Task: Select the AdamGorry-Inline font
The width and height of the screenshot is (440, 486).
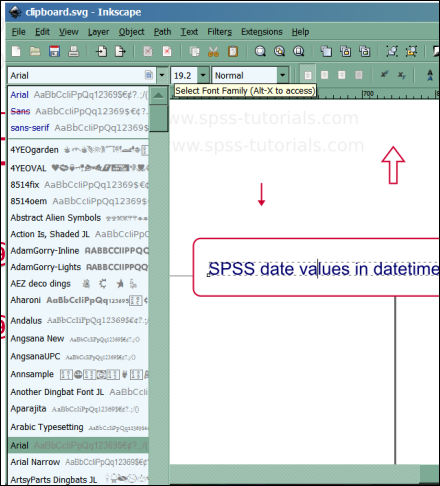Action: pos(78,251)
